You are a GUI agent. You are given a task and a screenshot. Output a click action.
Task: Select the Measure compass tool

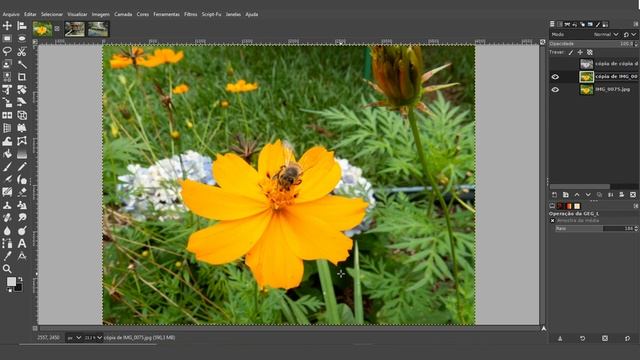pos(22,256)
